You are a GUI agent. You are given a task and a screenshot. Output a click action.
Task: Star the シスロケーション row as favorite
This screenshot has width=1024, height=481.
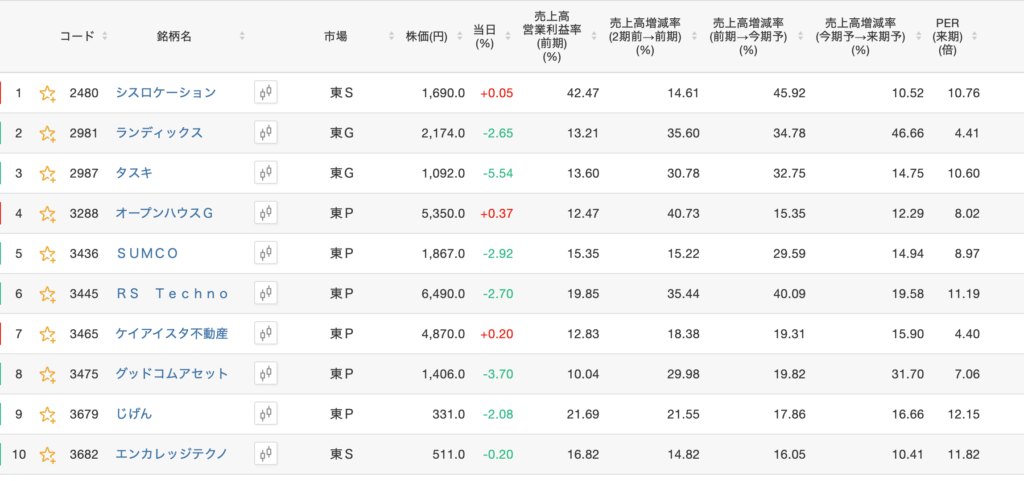[x=47, y=93]
